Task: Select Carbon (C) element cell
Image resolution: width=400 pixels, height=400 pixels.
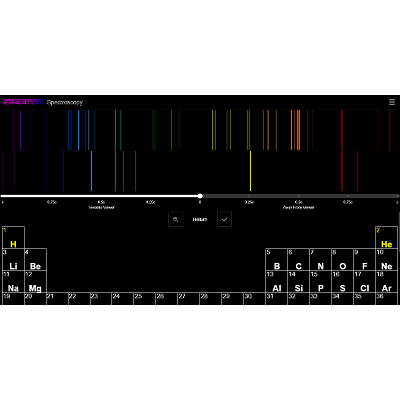Action: 298,259
